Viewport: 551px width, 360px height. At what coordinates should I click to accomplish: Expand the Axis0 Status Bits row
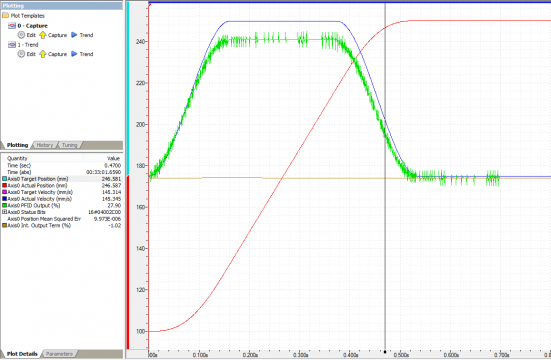point(4,212)
